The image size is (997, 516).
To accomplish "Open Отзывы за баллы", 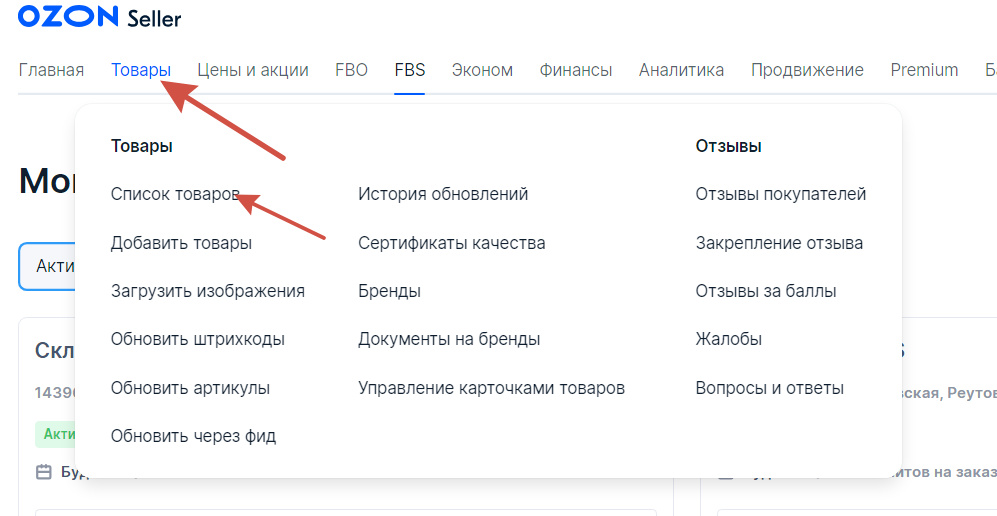I will click(766, 291).
